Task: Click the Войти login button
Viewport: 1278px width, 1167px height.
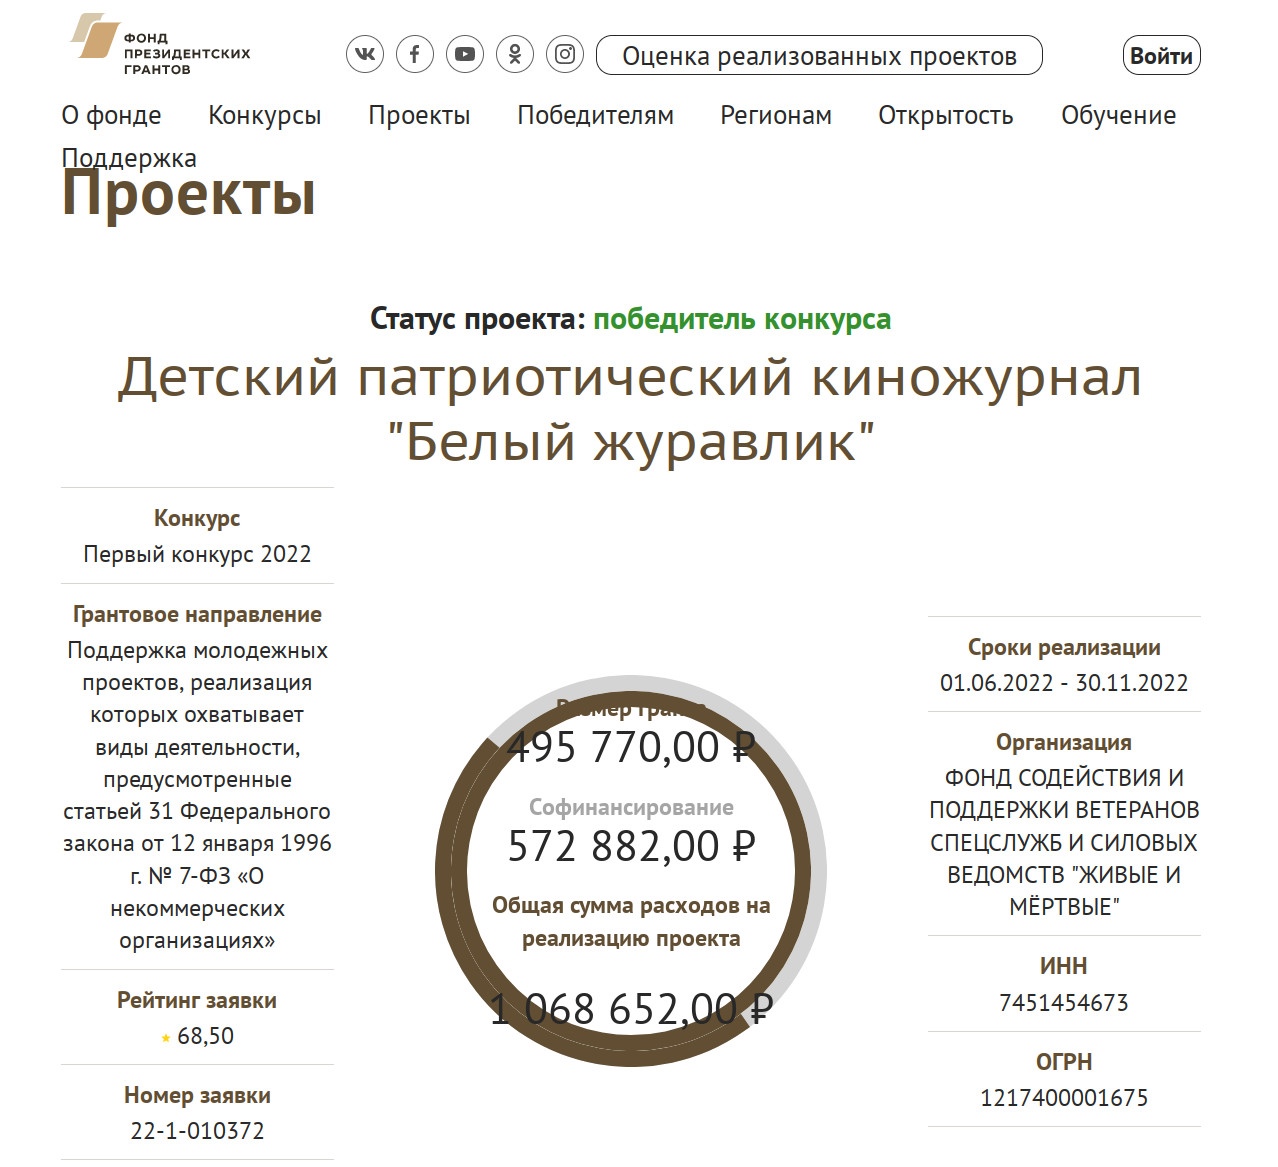Action: 1161,55
